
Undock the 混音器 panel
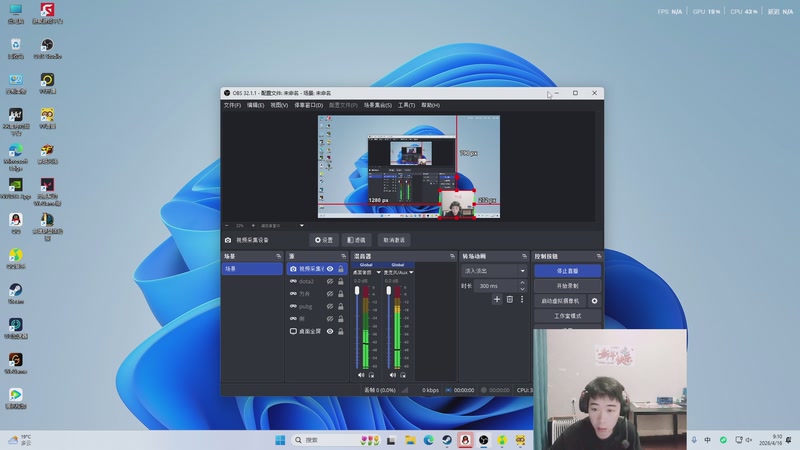tap(453, 256)
